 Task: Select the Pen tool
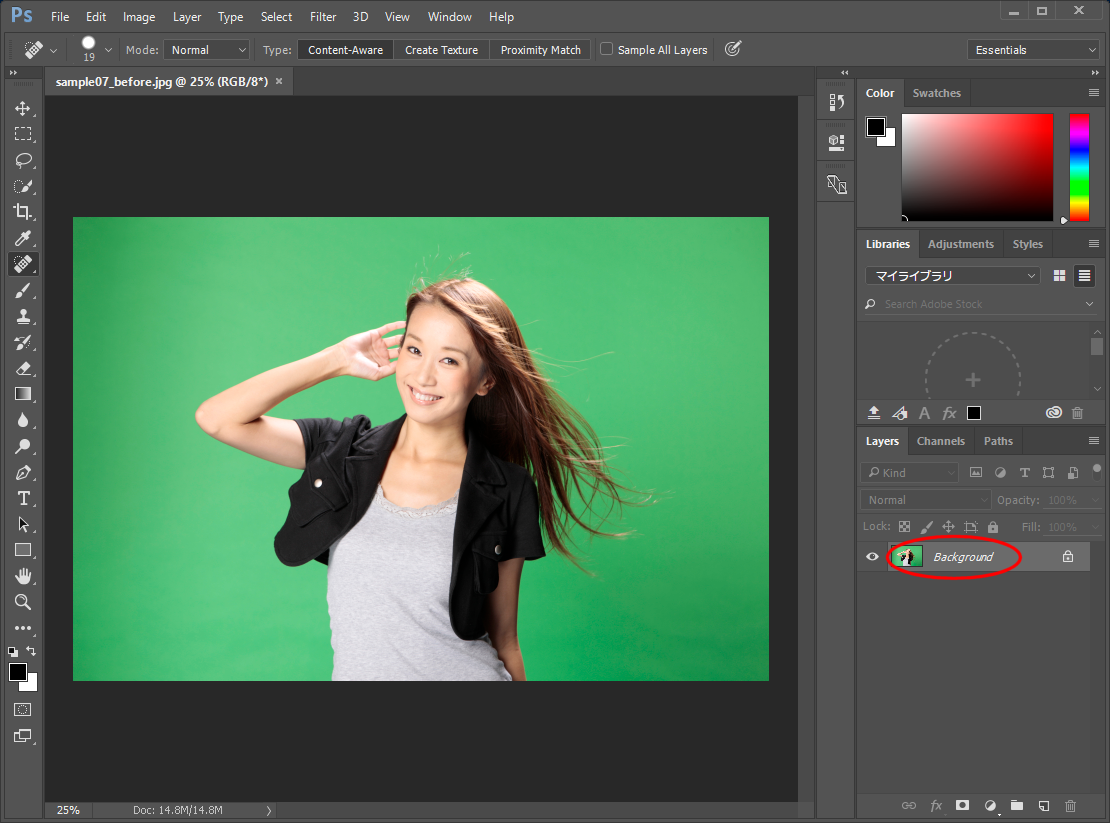click(23, 473)
